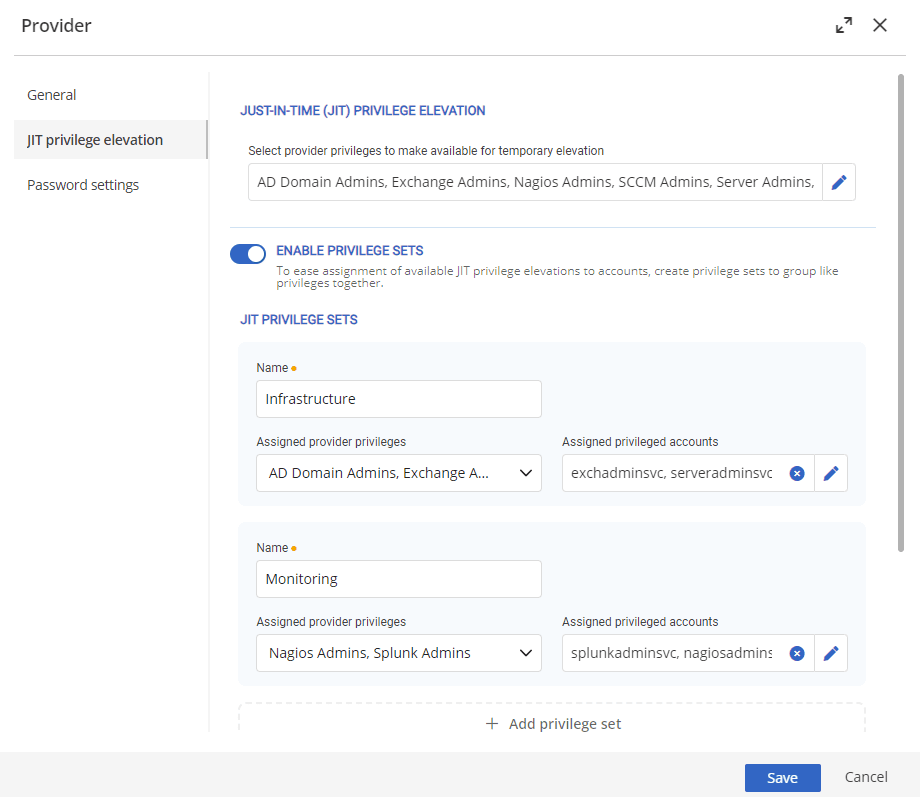Expand the Provider dialog to full size
This screenshot has height=797, width=920.
(x=844, y=26)
